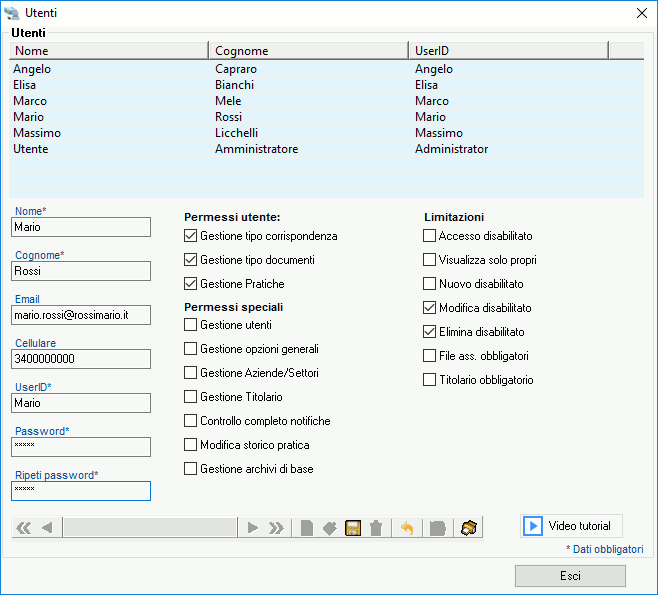Tick Nuovo disabilitato

[429, 284]
